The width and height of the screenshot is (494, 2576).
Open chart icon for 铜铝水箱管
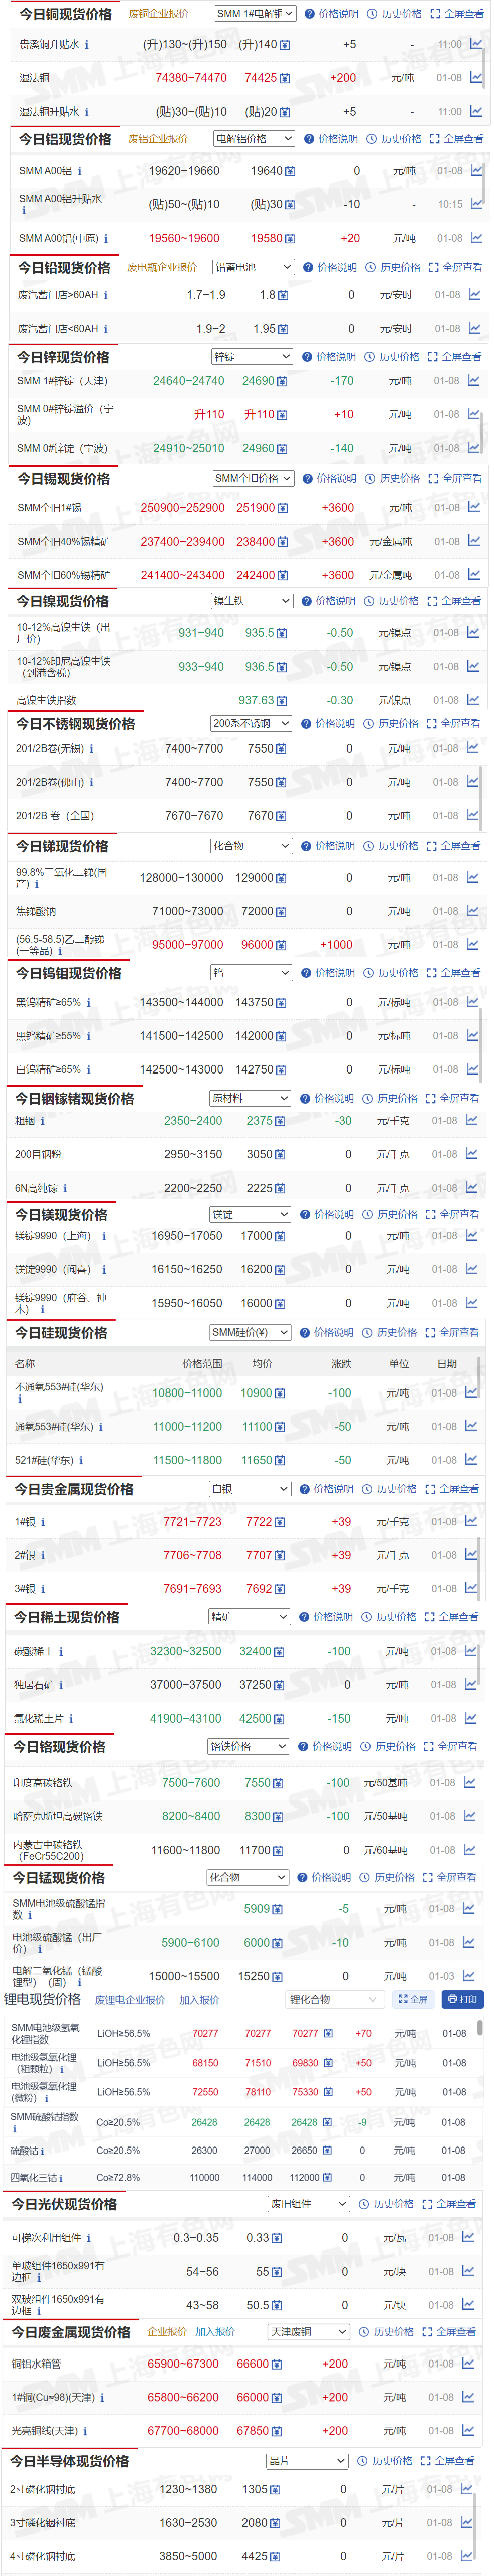pyautogui.click(x=467, y=2363)
